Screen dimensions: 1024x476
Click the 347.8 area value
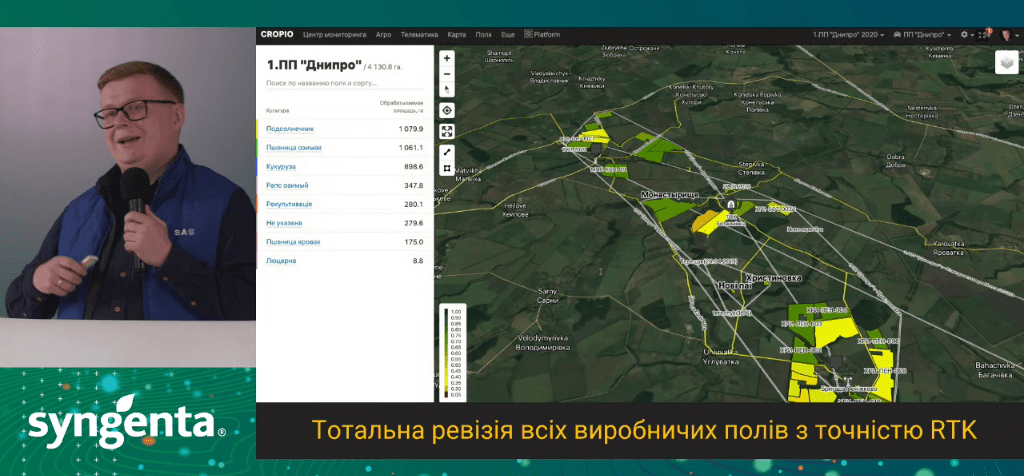(x=414, y=185)
